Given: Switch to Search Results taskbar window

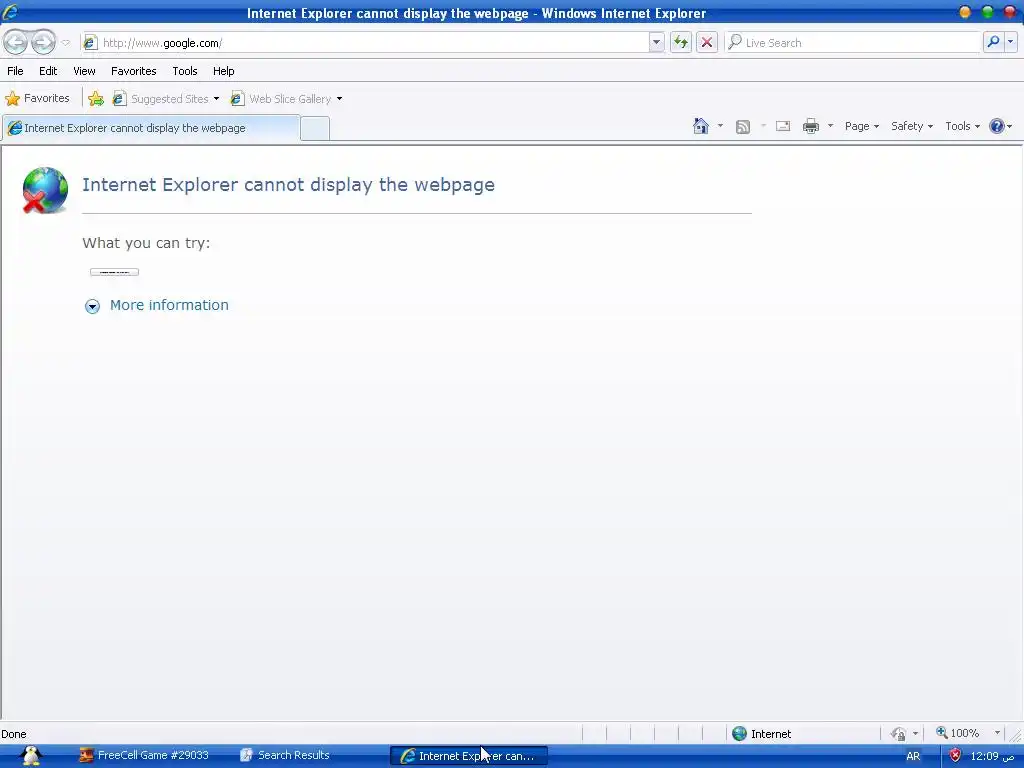Looking at the screenshot, I should (285, 756).
